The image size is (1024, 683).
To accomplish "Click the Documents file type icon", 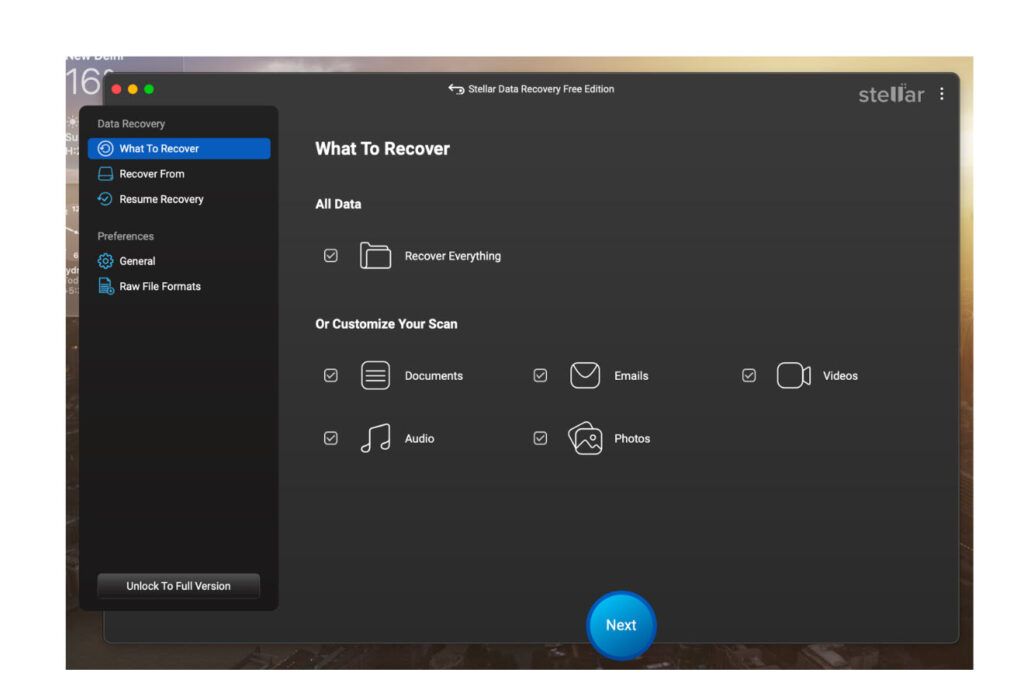I will coord(375,376).
